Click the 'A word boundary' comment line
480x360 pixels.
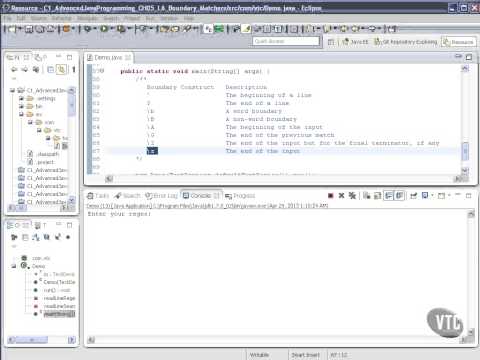tap(254, 111)
